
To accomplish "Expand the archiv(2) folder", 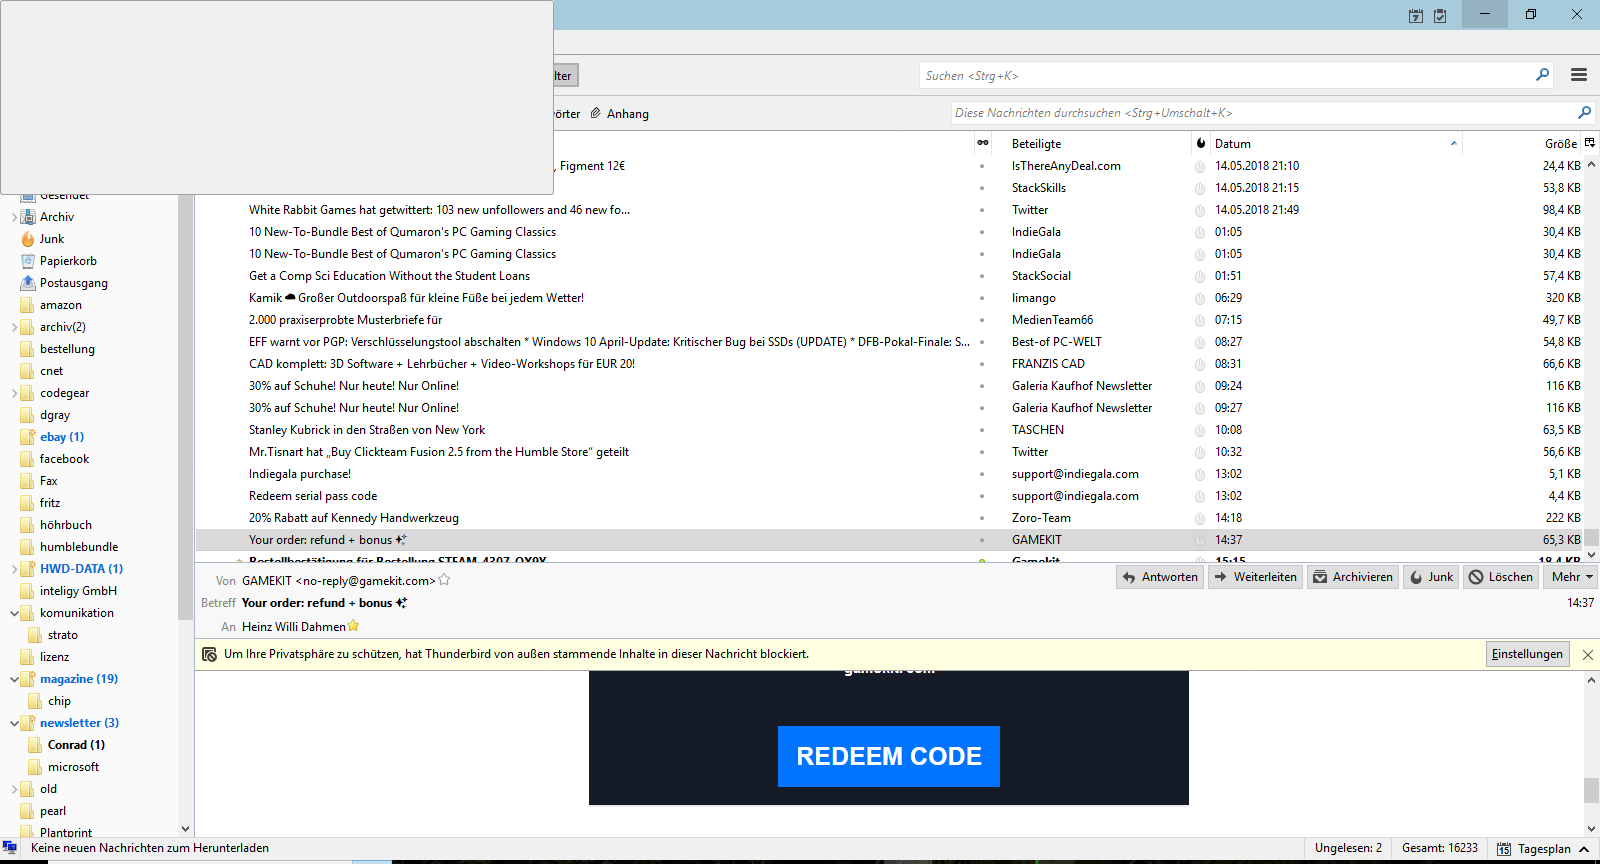I will click(x=14, y=327).
